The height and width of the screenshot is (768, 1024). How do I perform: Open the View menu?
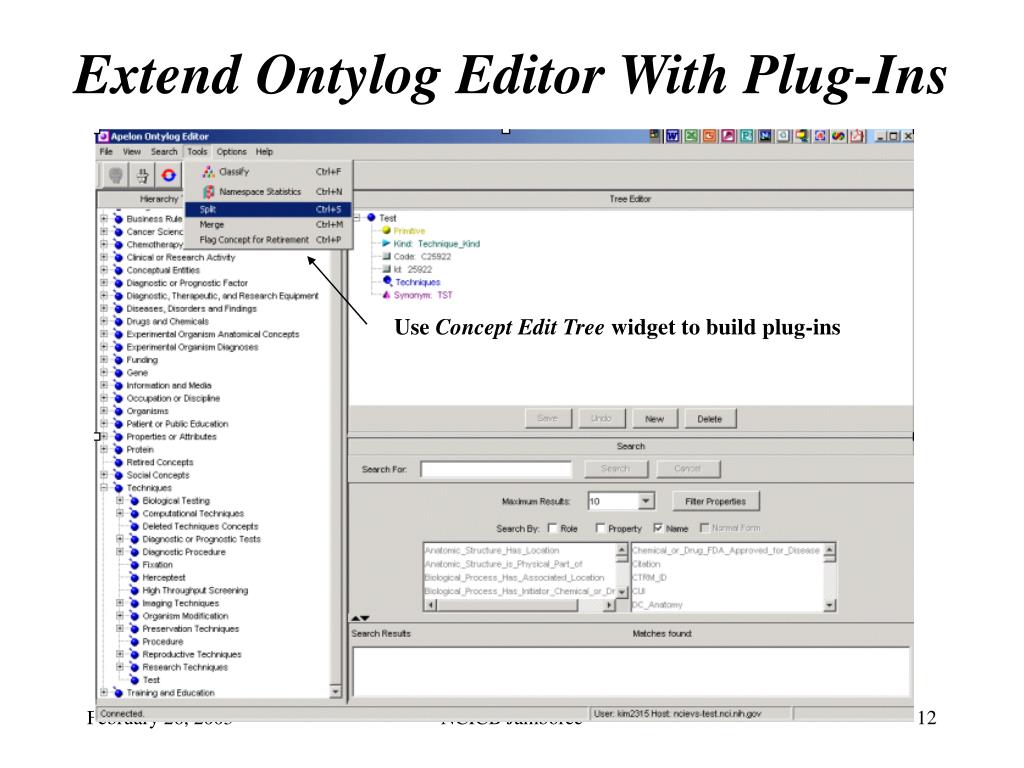pos(131,152)
